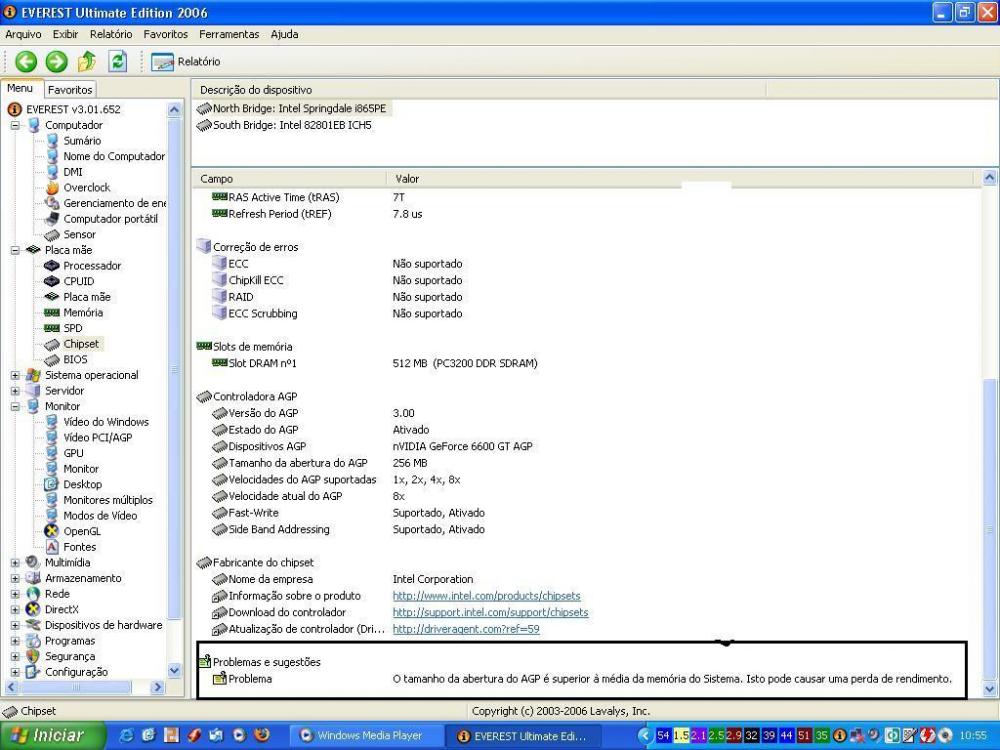1000x750 pixels.
Task: Click the Refresh toolbar icon
Action: tap(118, 61)
